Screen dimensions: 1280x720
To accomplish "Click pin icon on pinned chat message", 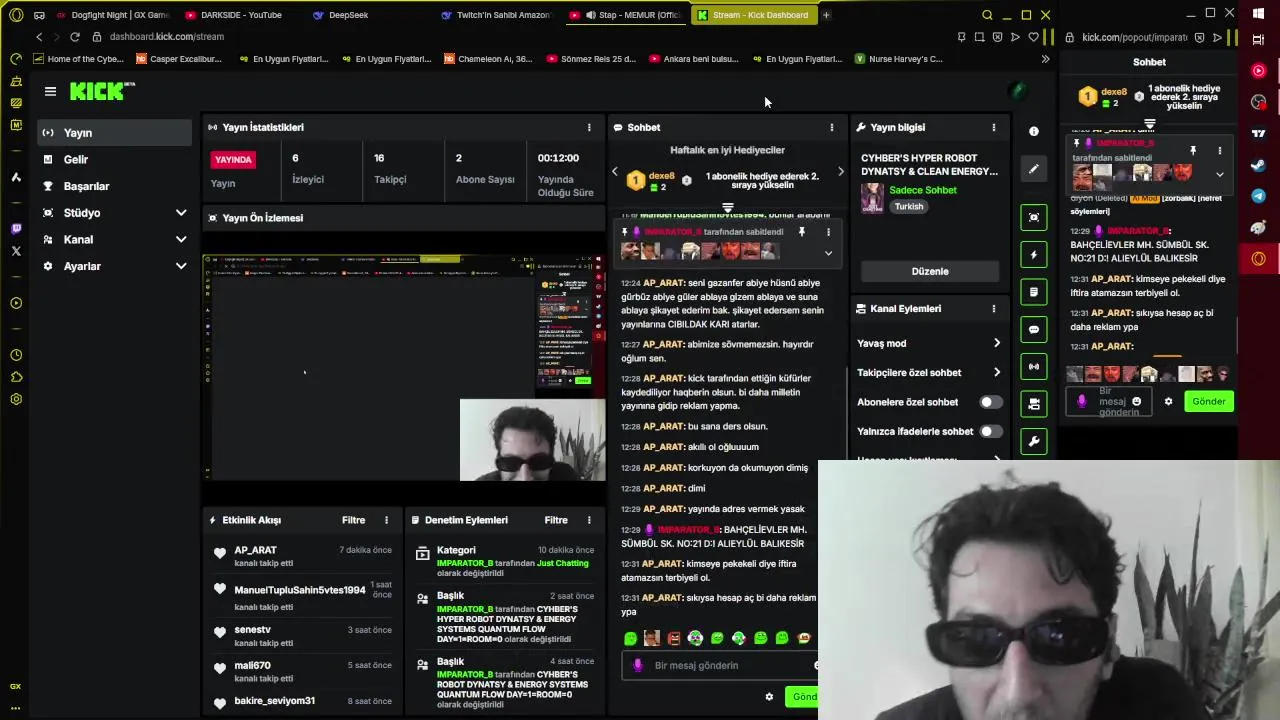I will click(x=801, y=232).
